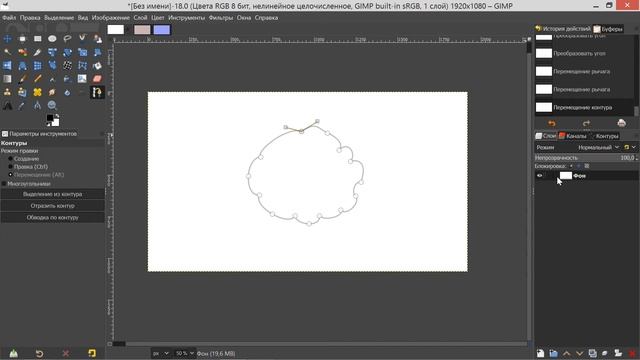Viewport: 640px width, 360px height.
Task: Click the Отразить контур button
Action: point(53,206)
